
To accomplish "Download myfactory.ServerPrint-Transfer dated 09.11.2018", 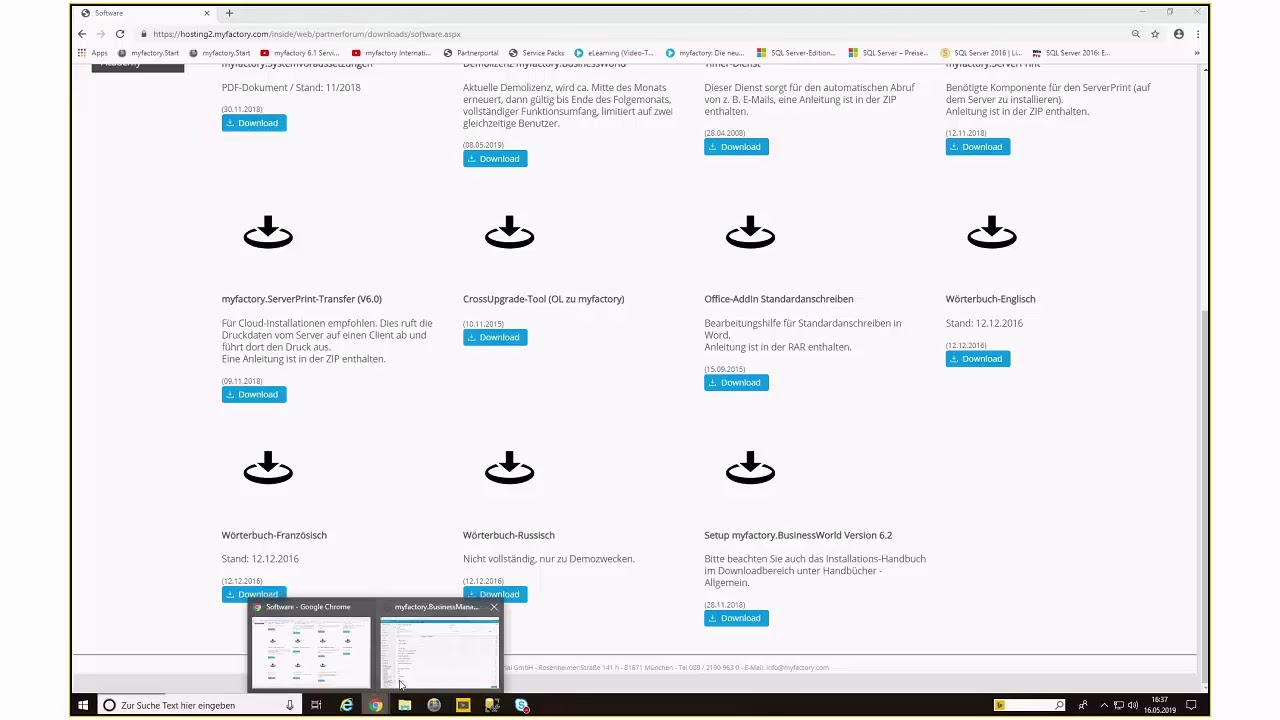I will (254, 395).
